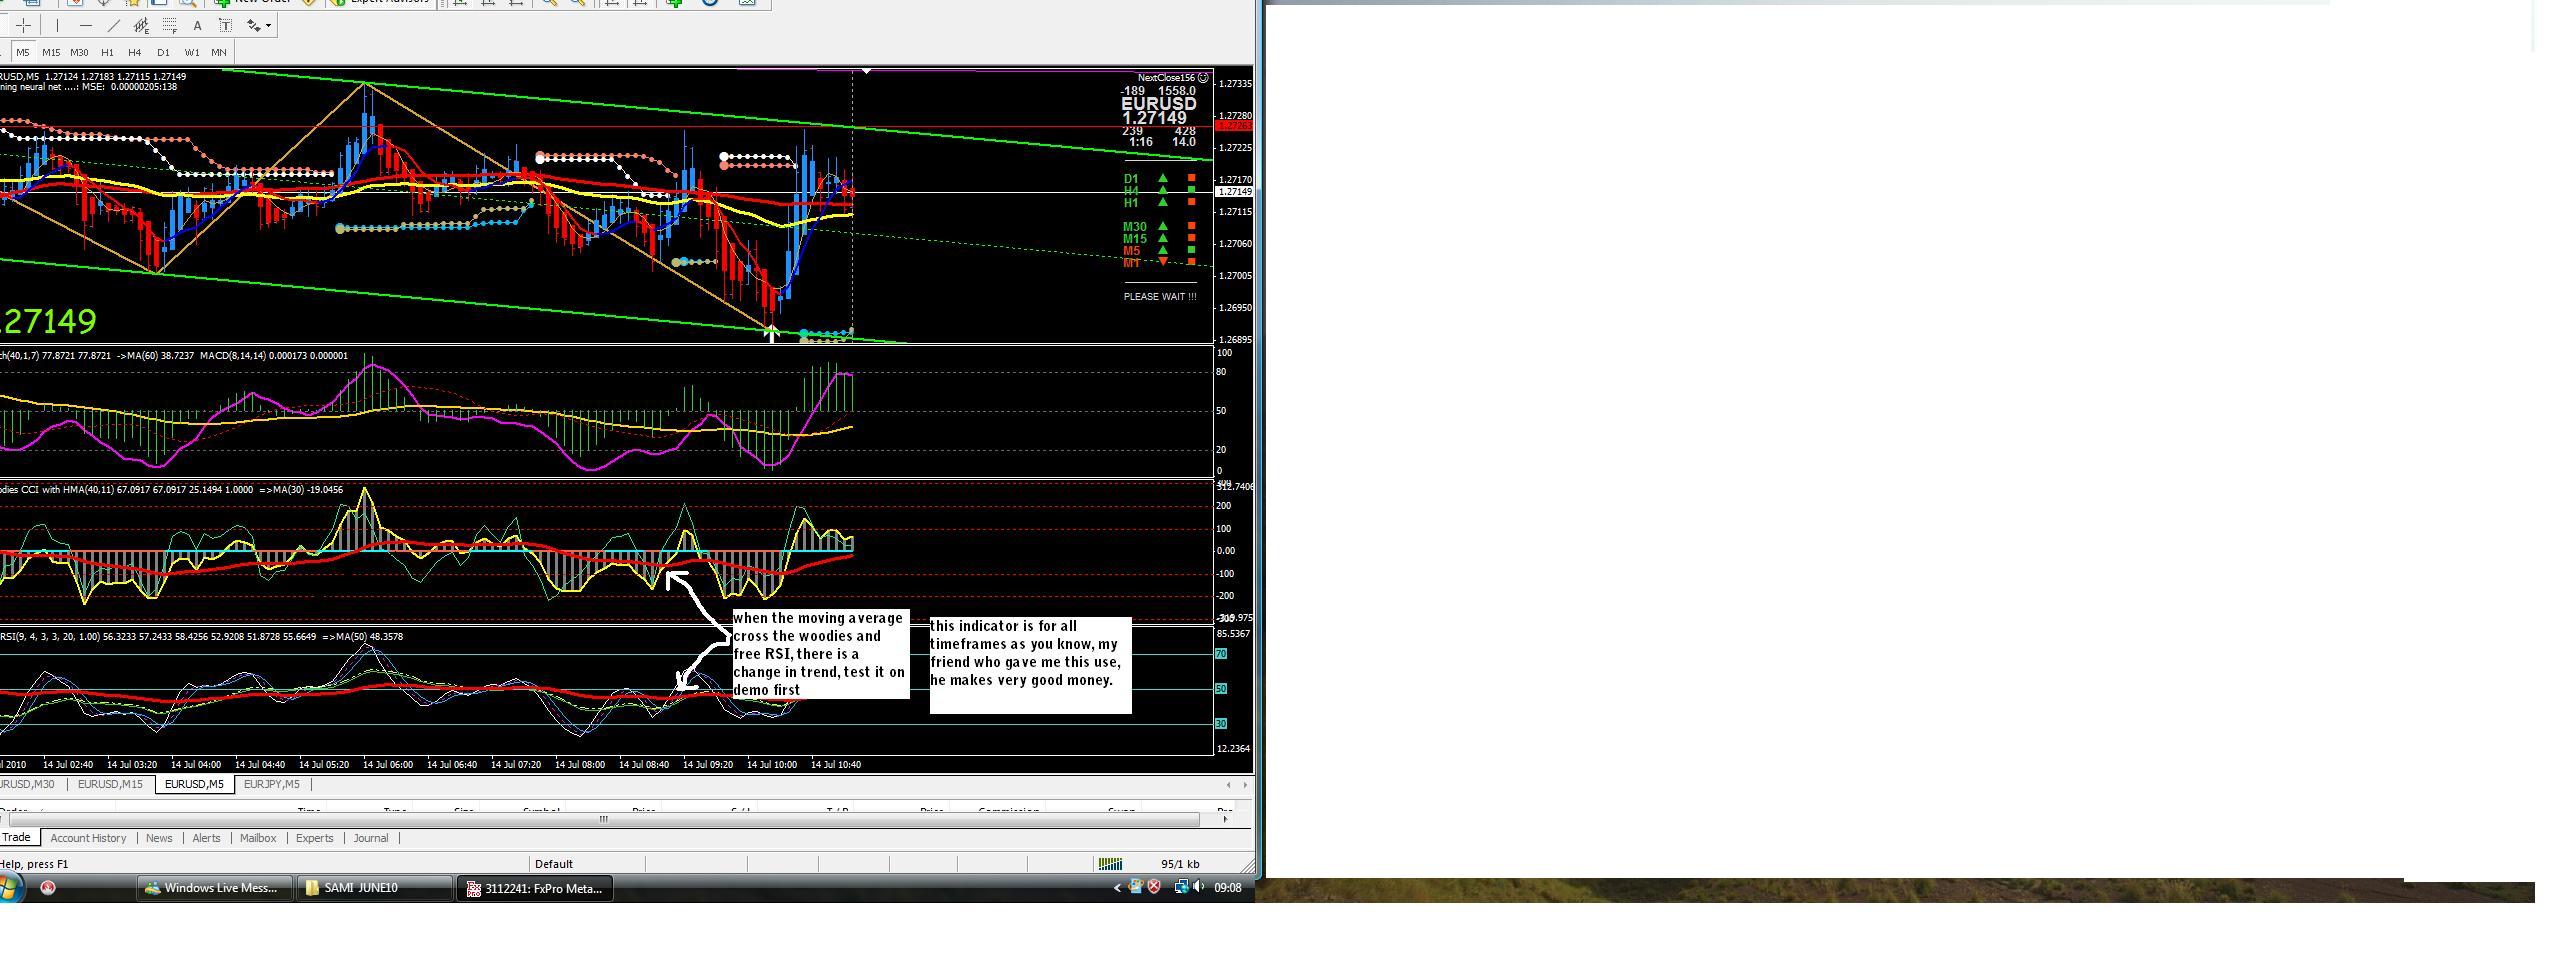Click the terminal horizontal scrollbar thumb
This screenshot has width=2560, height=960.
(603, 820)
